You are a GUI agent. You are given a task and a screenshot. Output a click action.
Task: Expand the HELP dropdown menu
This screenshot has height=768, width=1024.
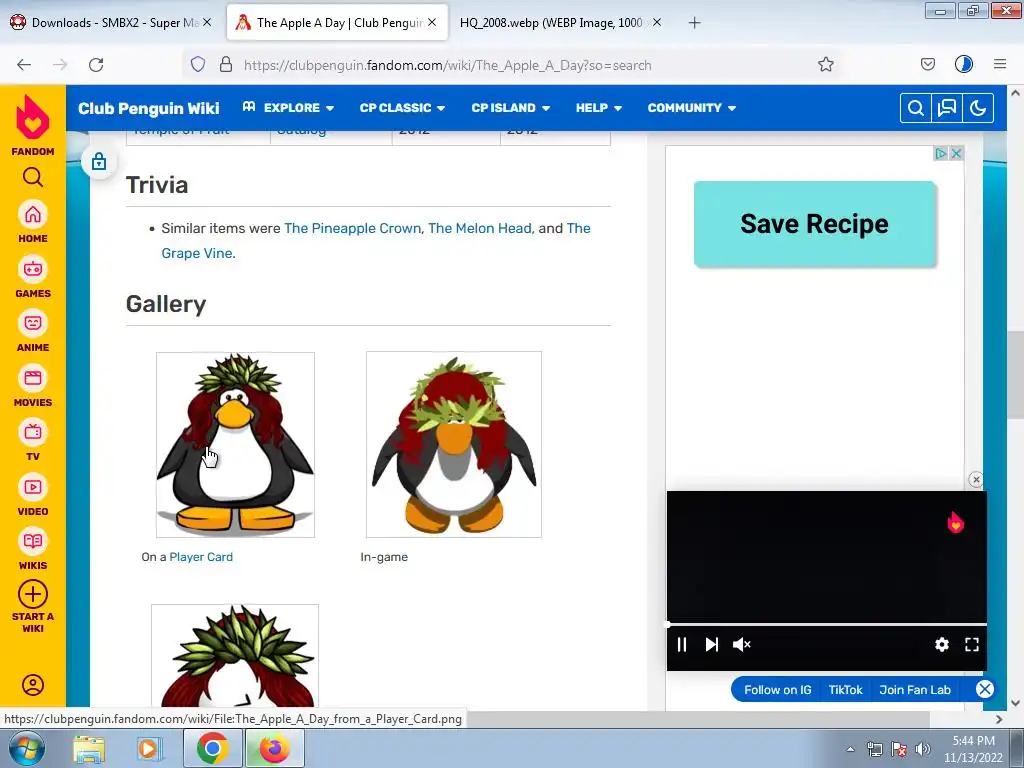[599, 108]
